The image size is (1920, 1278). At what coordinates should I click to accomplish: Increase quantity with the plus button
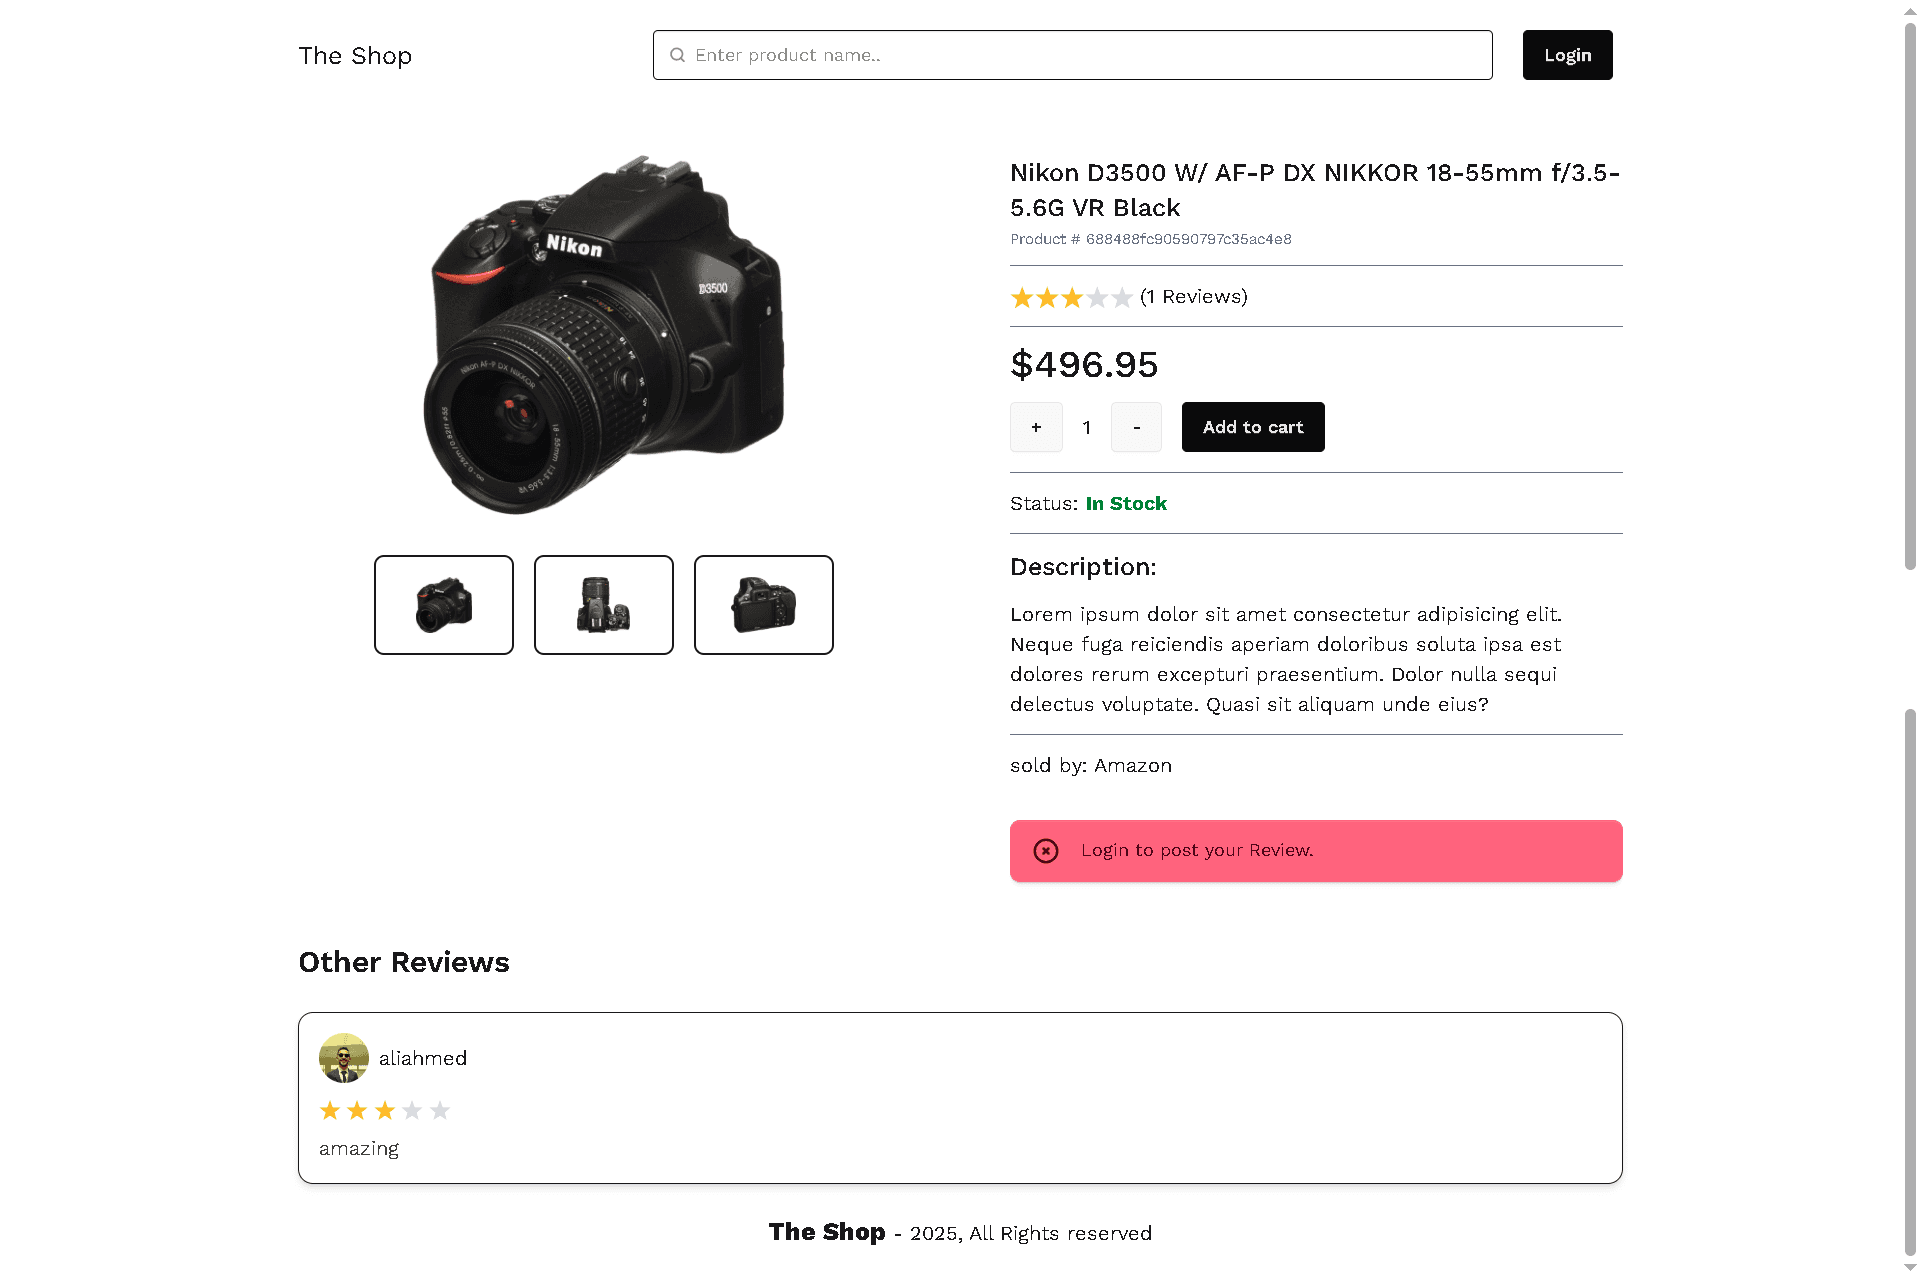tap(1036, 427)
